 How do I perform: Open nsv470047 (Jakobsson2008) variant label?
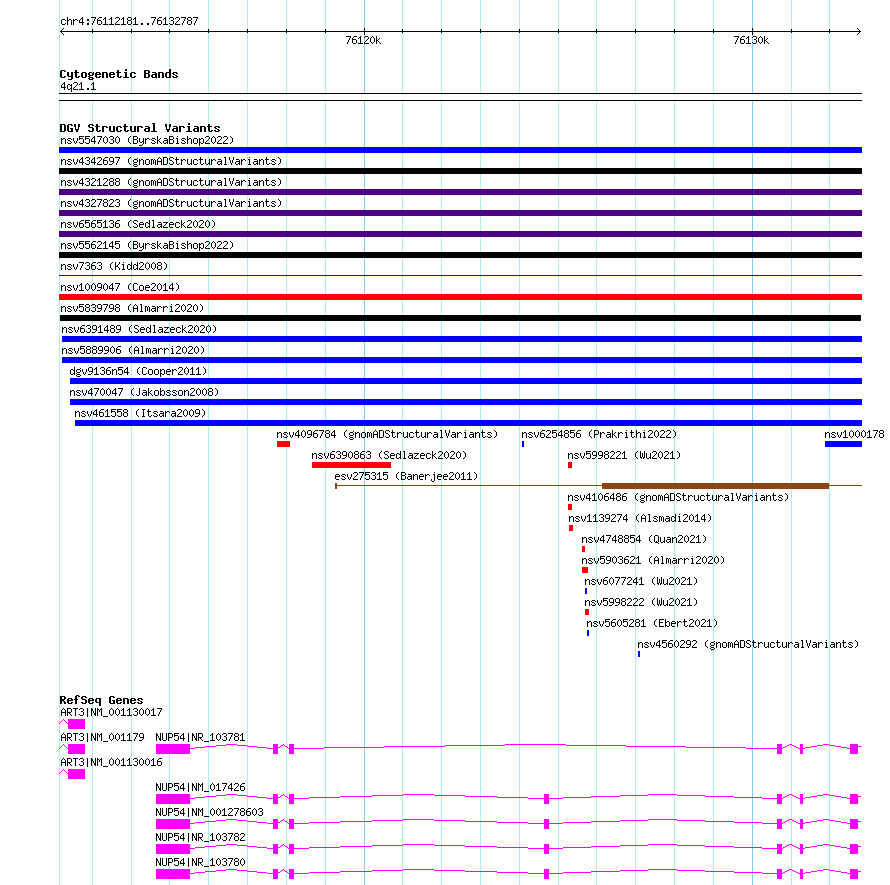point(144,392)
